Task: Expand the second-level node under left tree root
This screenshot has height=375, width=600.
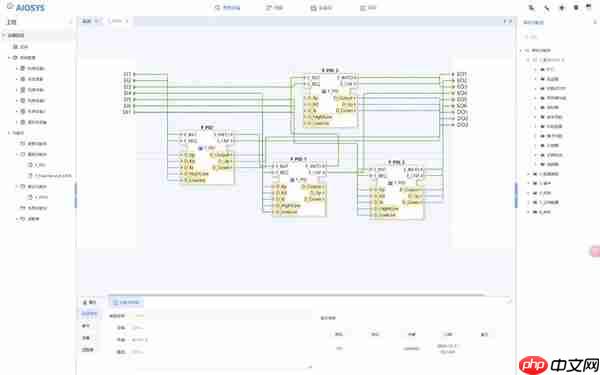Action: pos(10,57)
